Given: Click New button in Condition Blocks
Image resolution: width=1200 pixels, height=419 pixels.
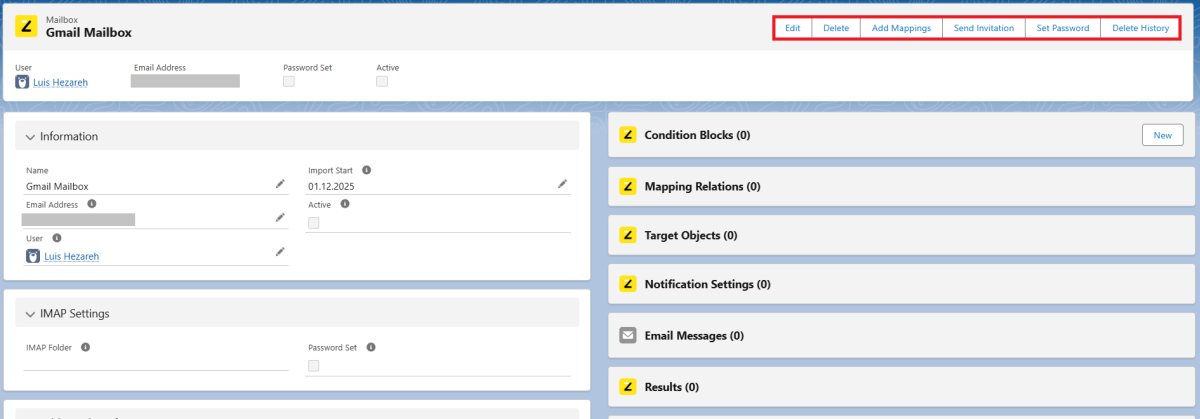Looking at the screenshot, I should (x=1162, y=135).
